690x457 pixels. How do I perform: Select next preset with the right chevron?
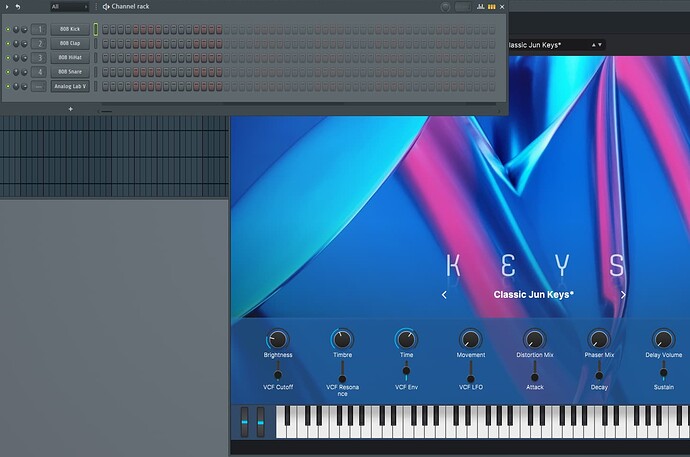point(623,295)
